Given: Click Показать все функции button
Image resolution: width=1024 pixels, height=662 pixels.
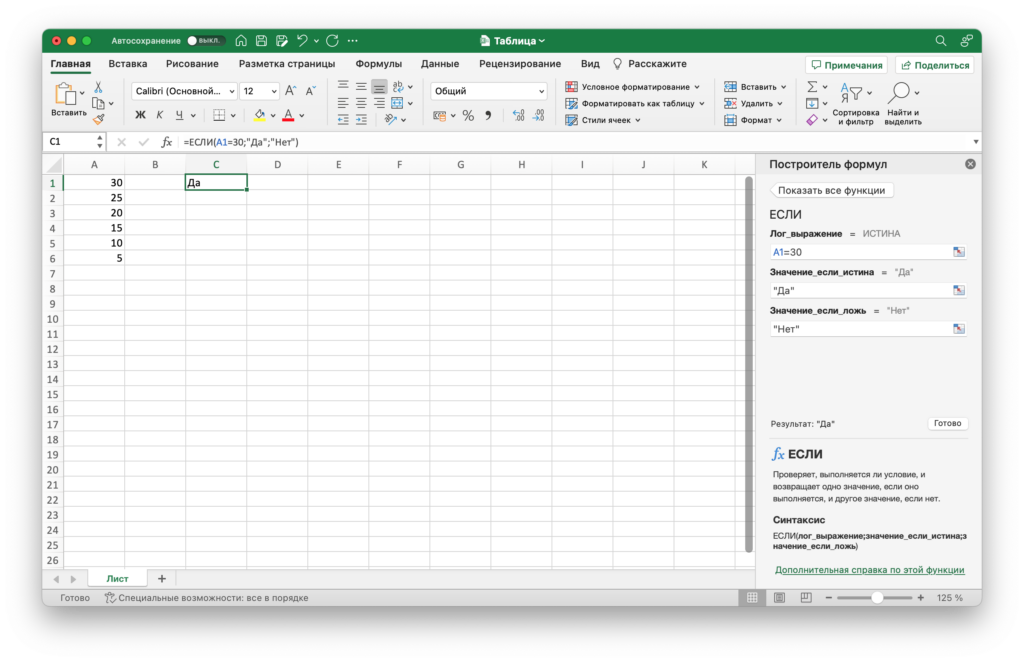Looking at the screenshot, I should (x=831, y=190).
